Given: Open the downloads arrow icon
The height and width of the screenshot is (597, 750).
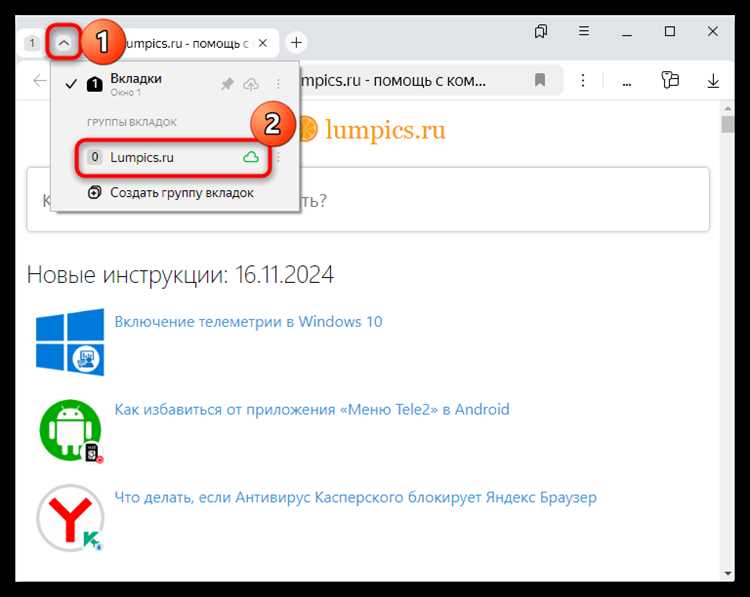Looking at the screenshot, I should tap(713, 80).
